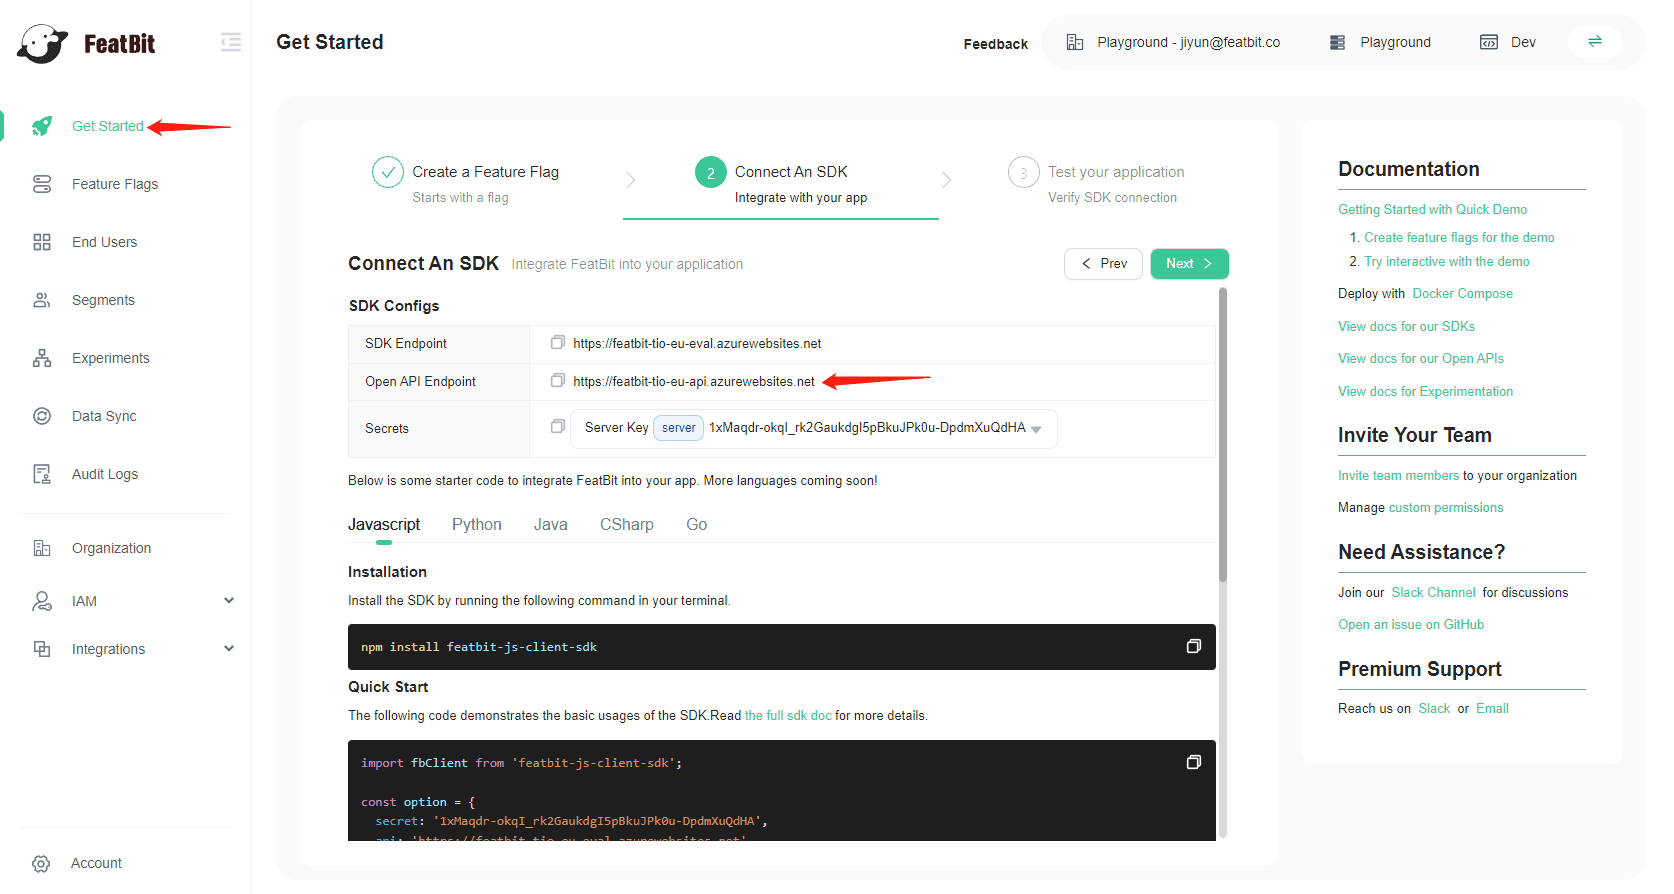
Task: Copy the Server Key secret
Action: [558, 427]
